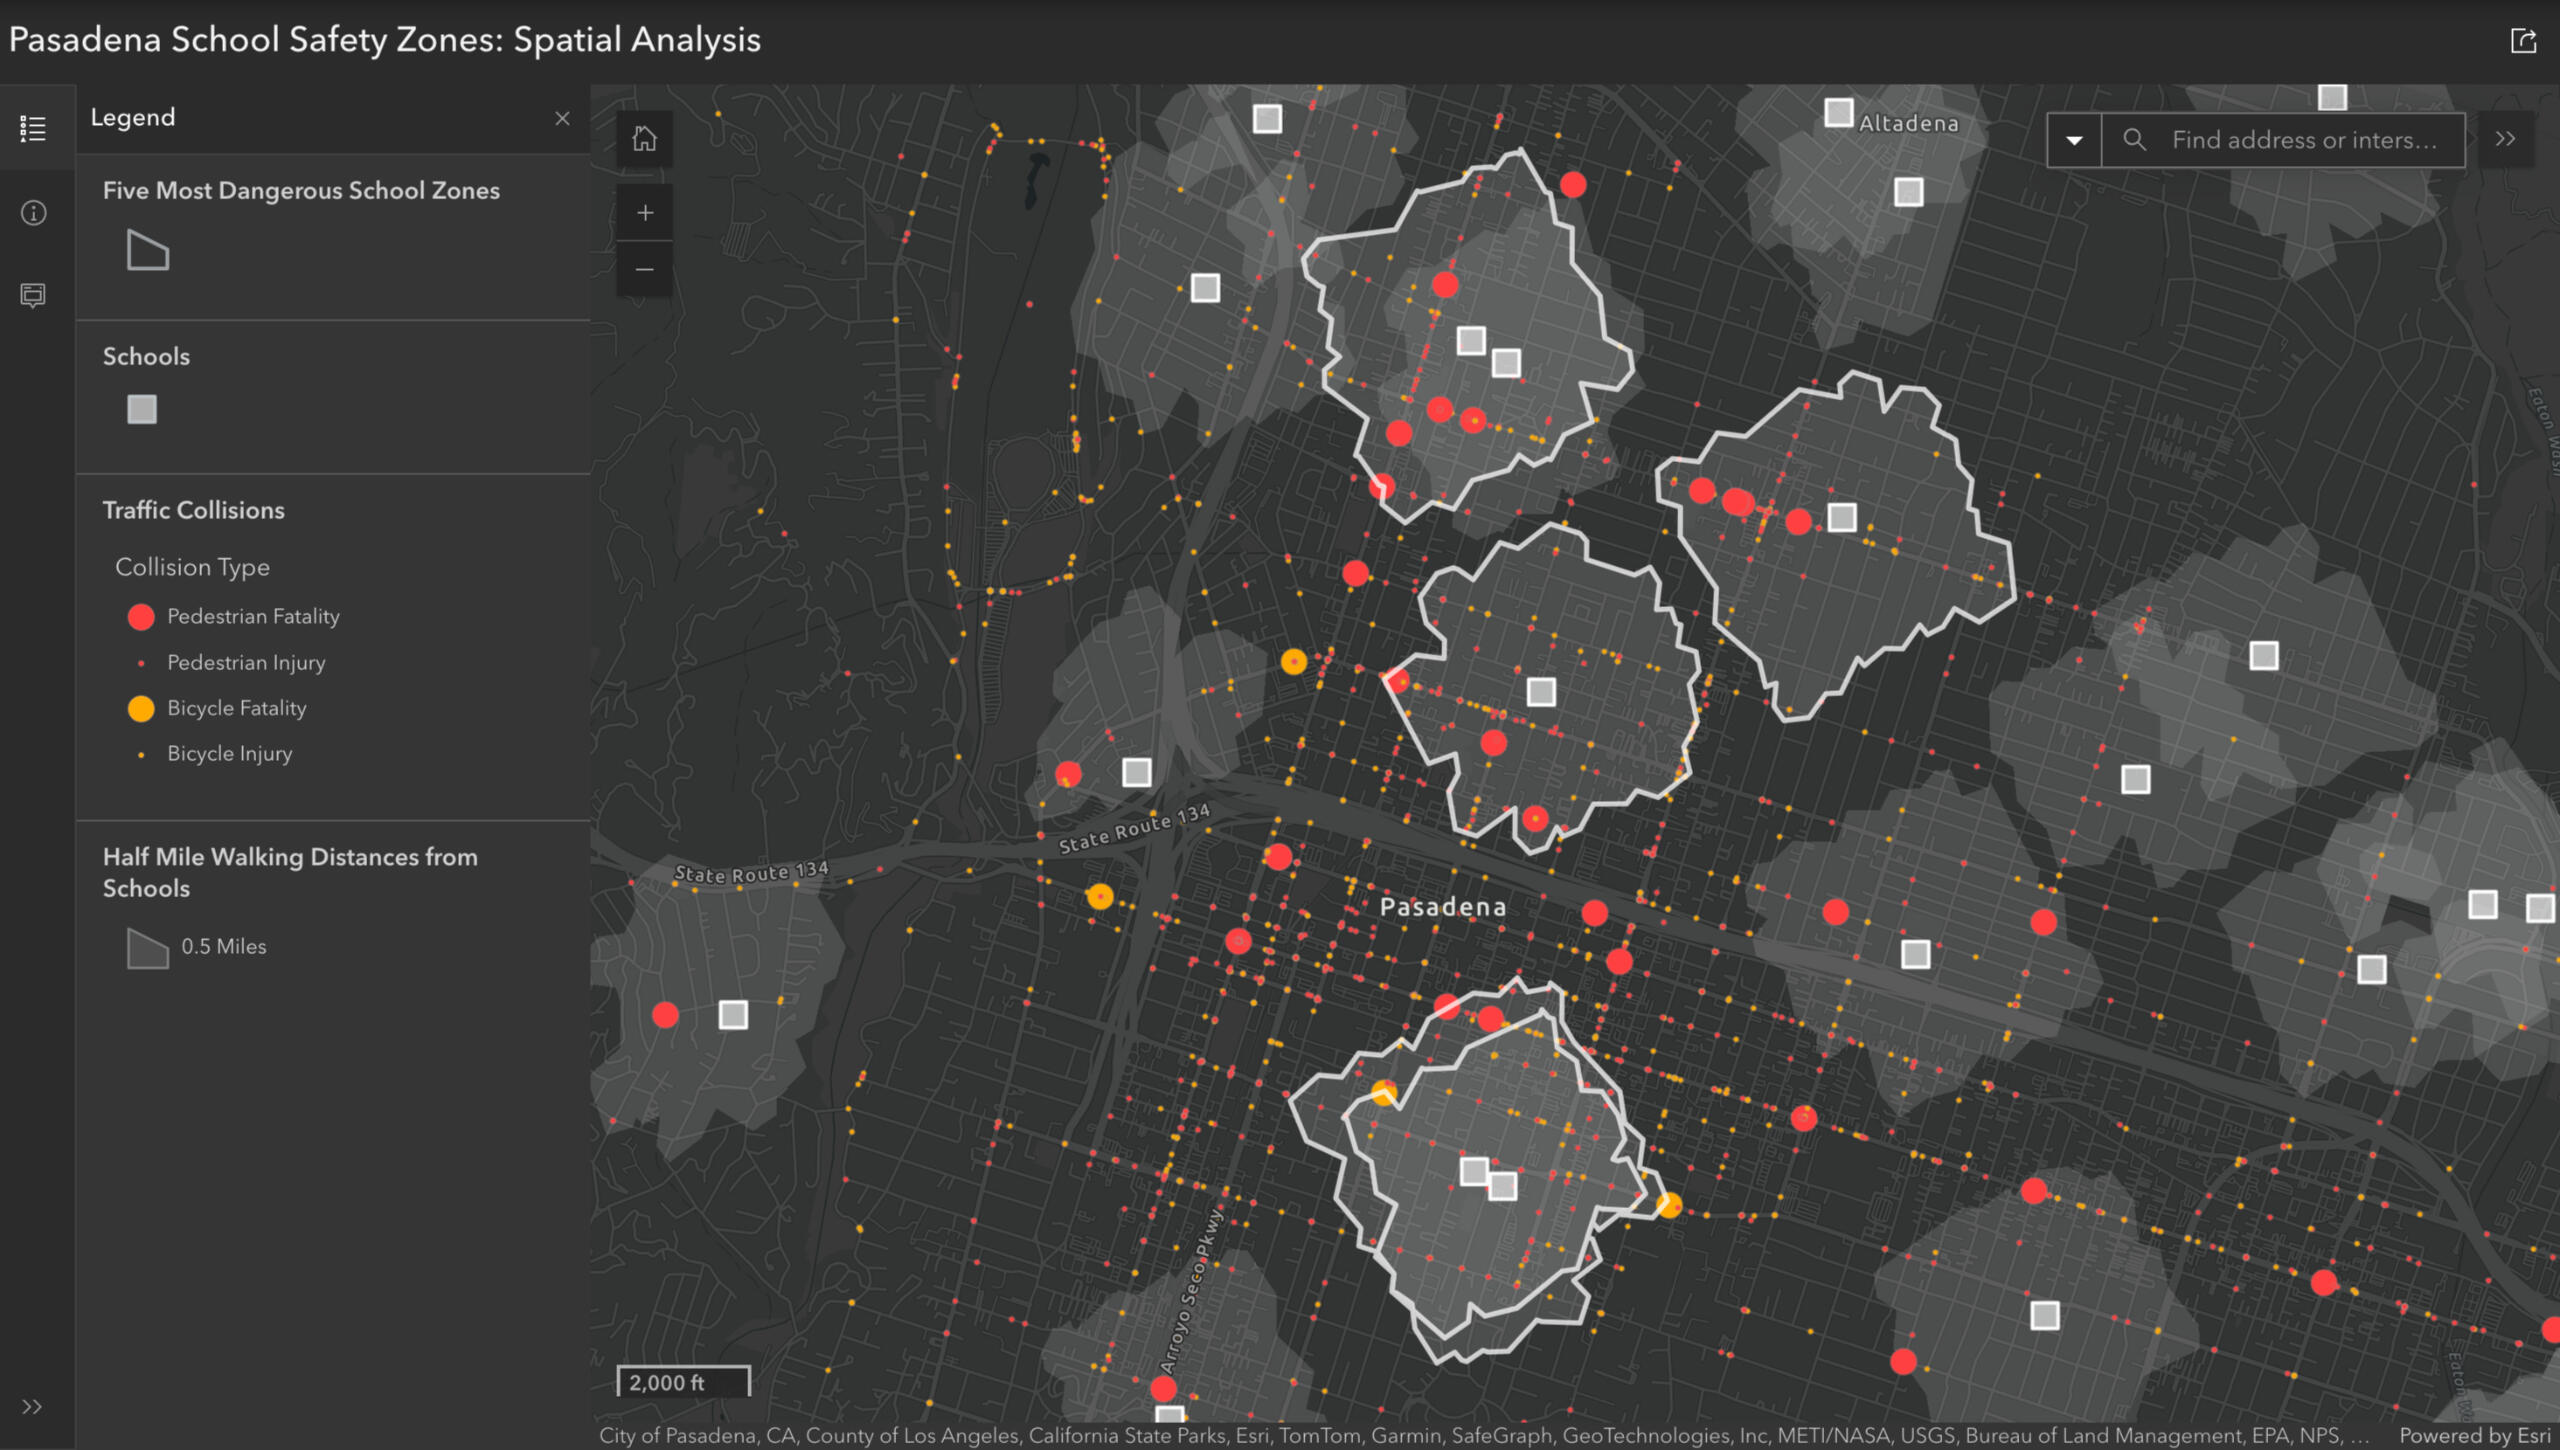Click the search magnifier icon

click(x=2134, y=140)
